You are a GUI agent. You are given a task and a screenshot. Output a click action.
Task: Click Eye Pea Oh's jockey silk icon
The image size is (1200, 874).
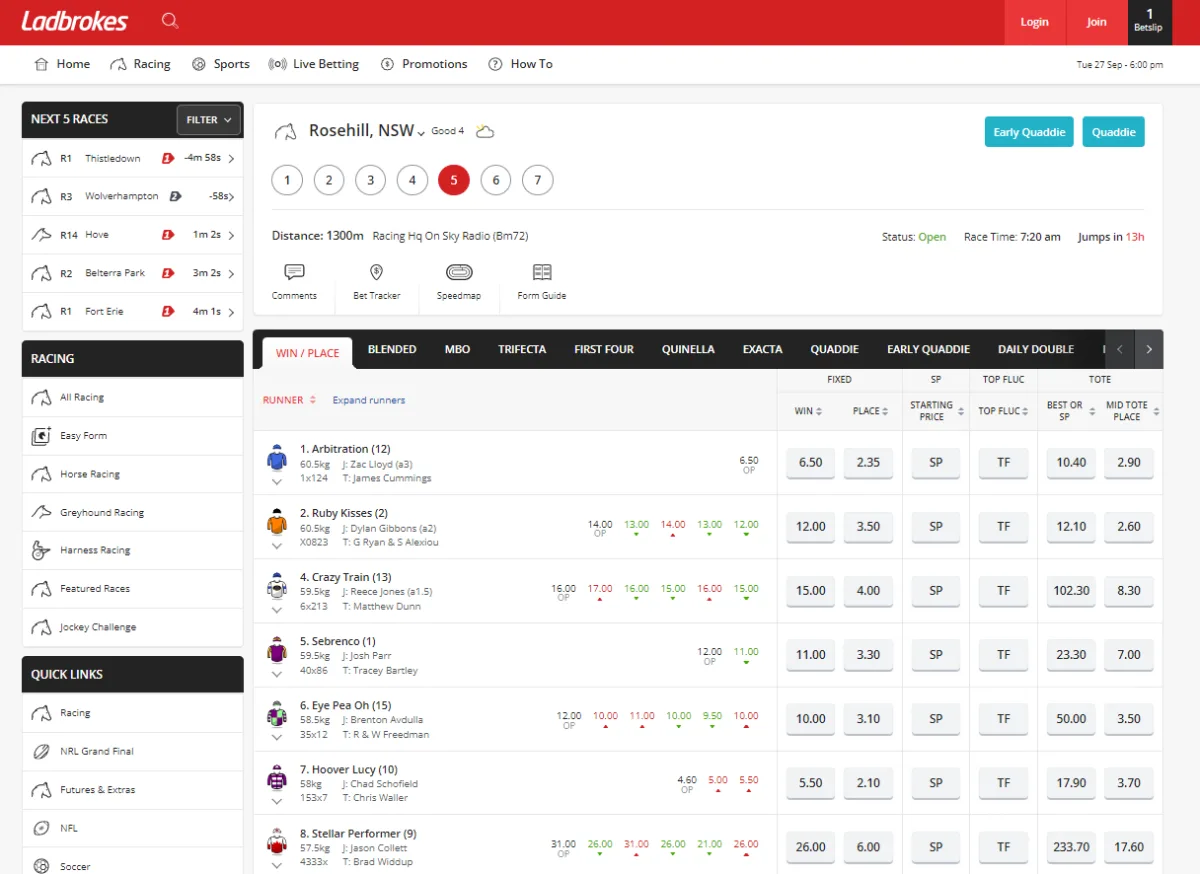[277, 716]
